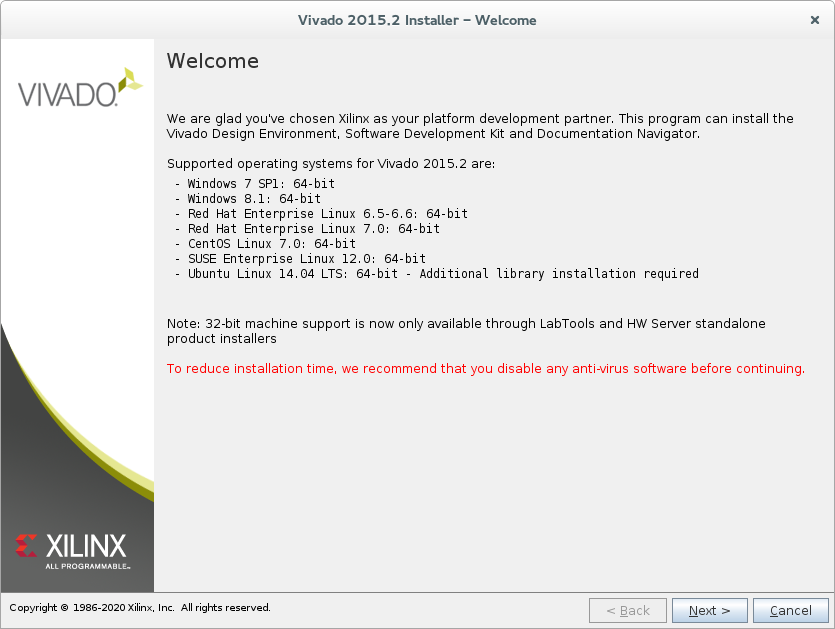835x629 pixels.
Task: Click the 'We are glad you've chosen Xilinx' paragraph
Action: coord(480,126)
